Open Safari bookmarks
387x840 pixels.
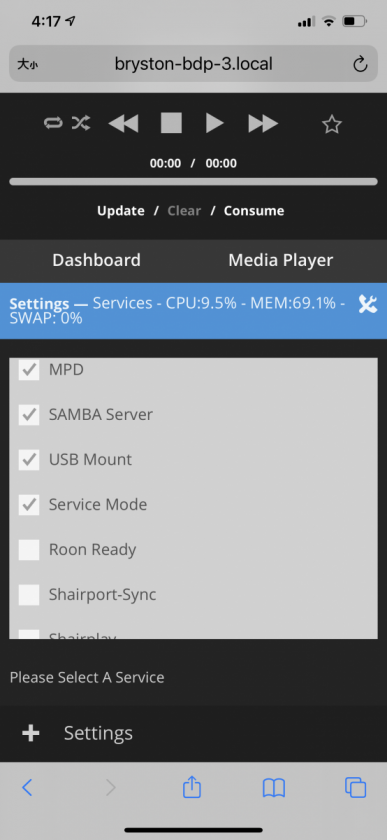coord(273,788)
